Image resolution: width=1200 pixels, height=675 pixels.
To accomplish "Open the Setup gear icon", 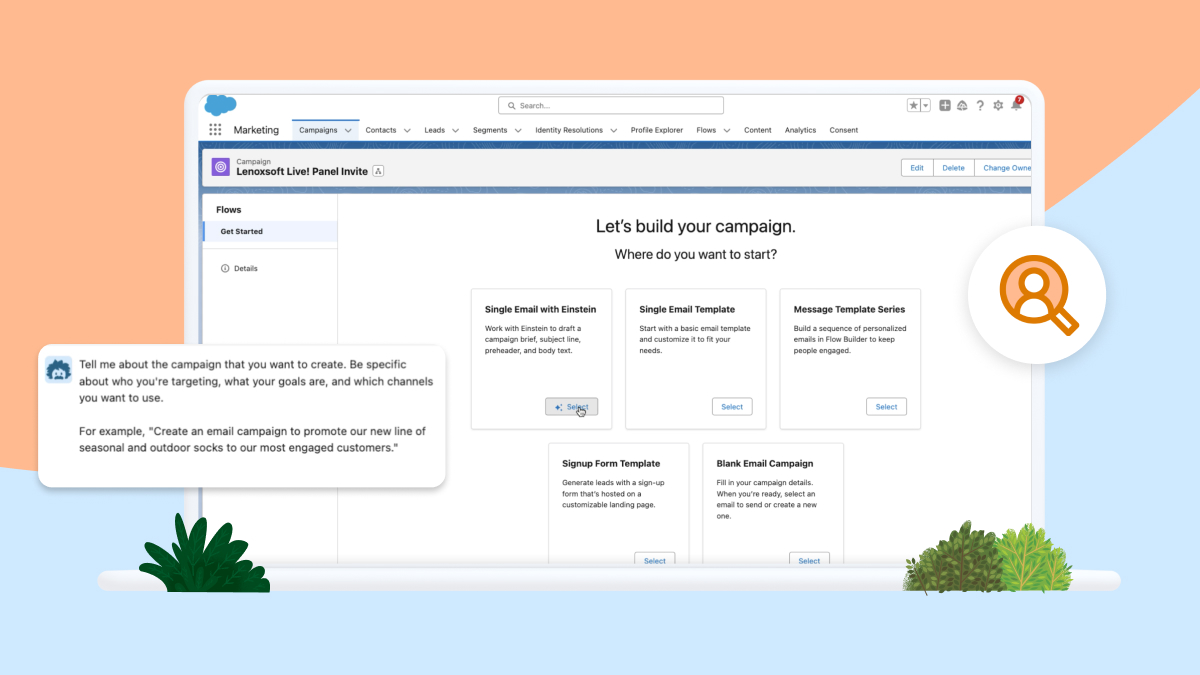I will 998,105.
